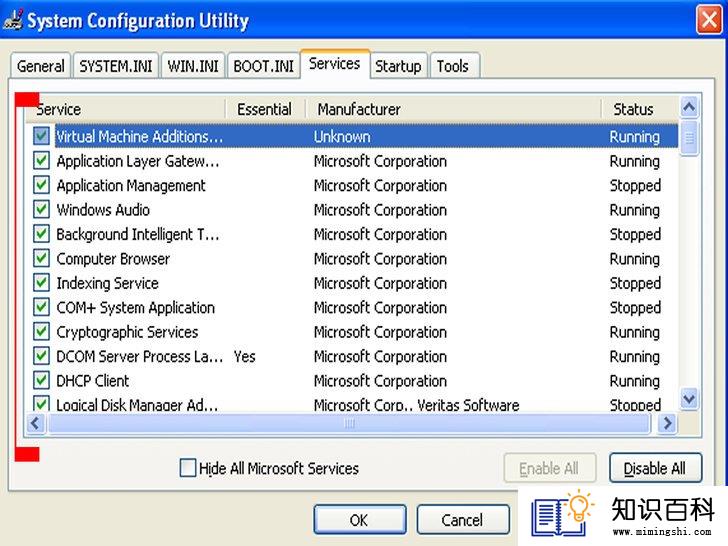Click Running status of DHCP Client
This screenshot has height=546, width=728.
click(x=635, y=381)
